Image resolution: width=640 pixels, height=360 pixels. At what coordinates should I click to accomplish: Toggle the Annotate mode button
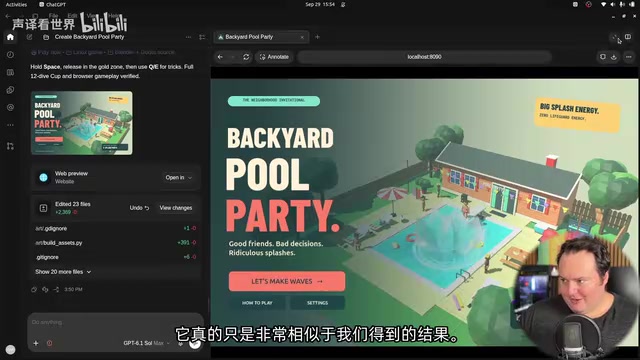(274, 57)
